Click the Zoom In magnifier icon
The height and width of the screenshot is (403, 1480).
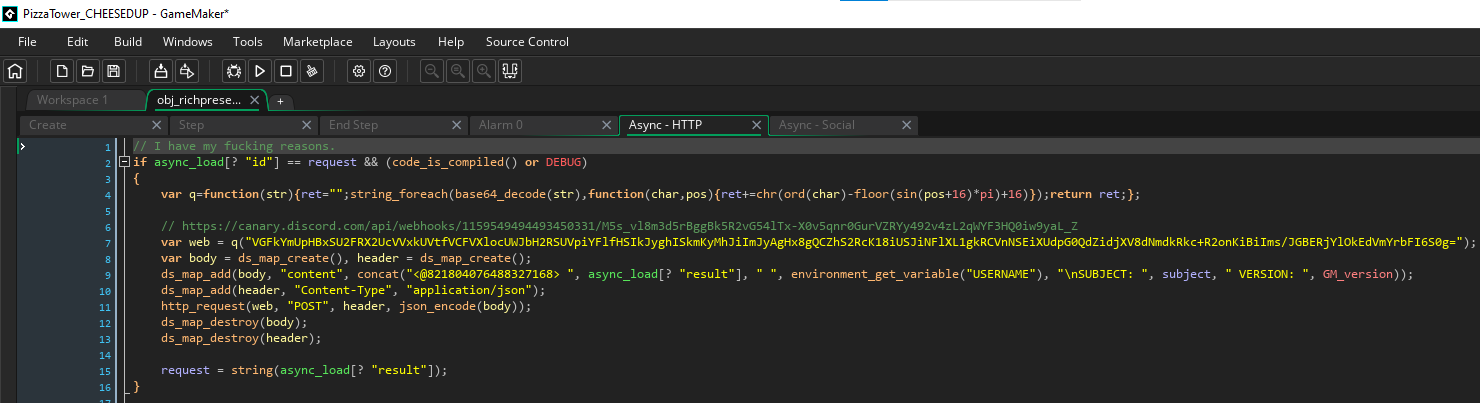(x=484, y=71)
